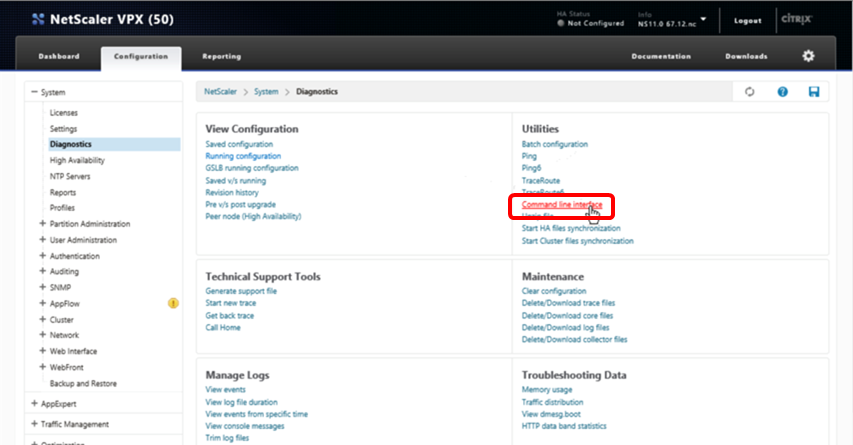
Task: Open Saved configuration link
Action: tap(239, 144)
